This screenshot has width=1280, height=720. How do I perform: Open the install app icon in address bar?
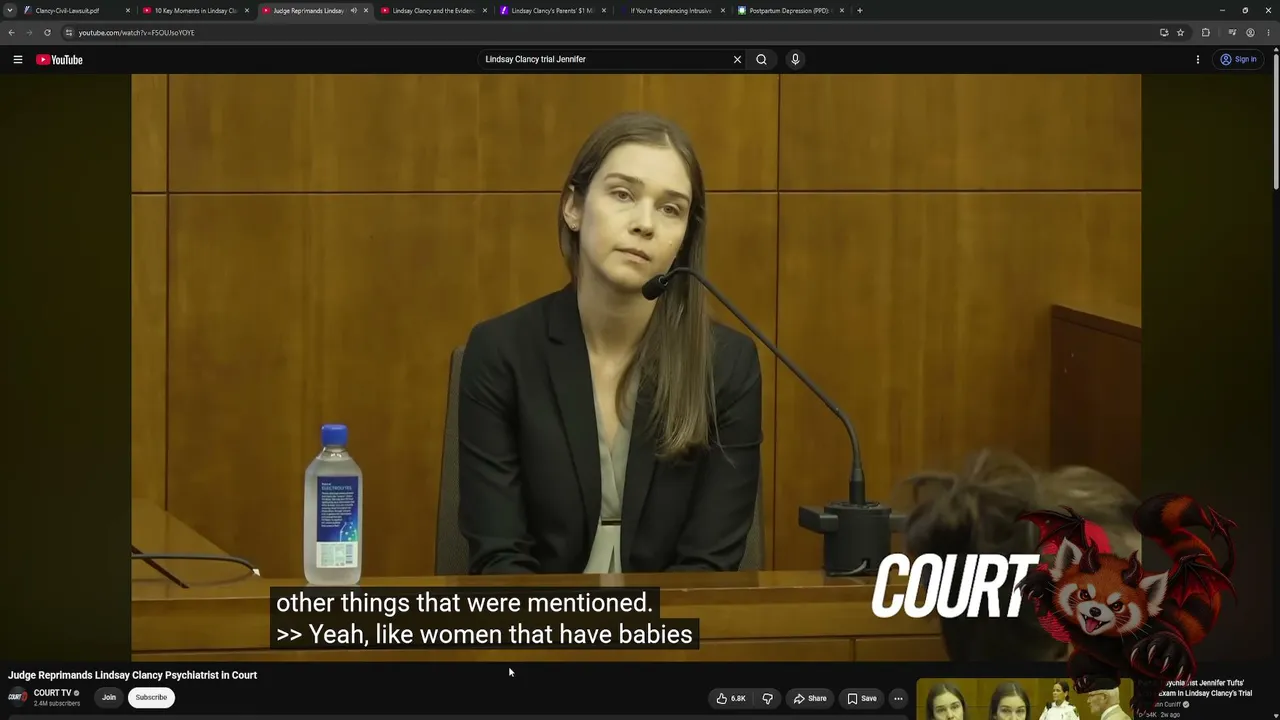tap(1164, 32)
